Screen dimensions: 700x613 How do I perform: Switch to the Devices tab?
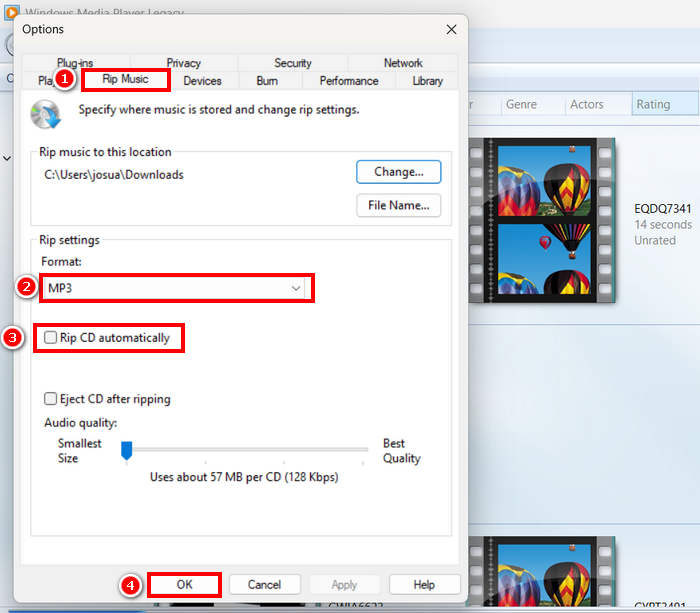202,81
